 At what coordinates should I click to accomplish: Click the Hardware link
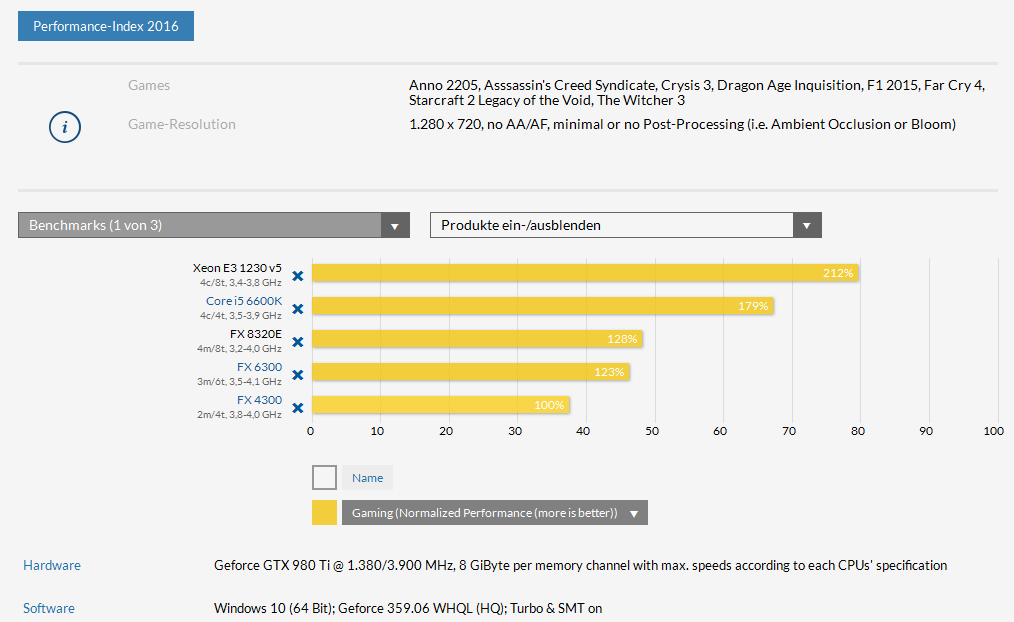pyautogui.click(x=52, y=565)
